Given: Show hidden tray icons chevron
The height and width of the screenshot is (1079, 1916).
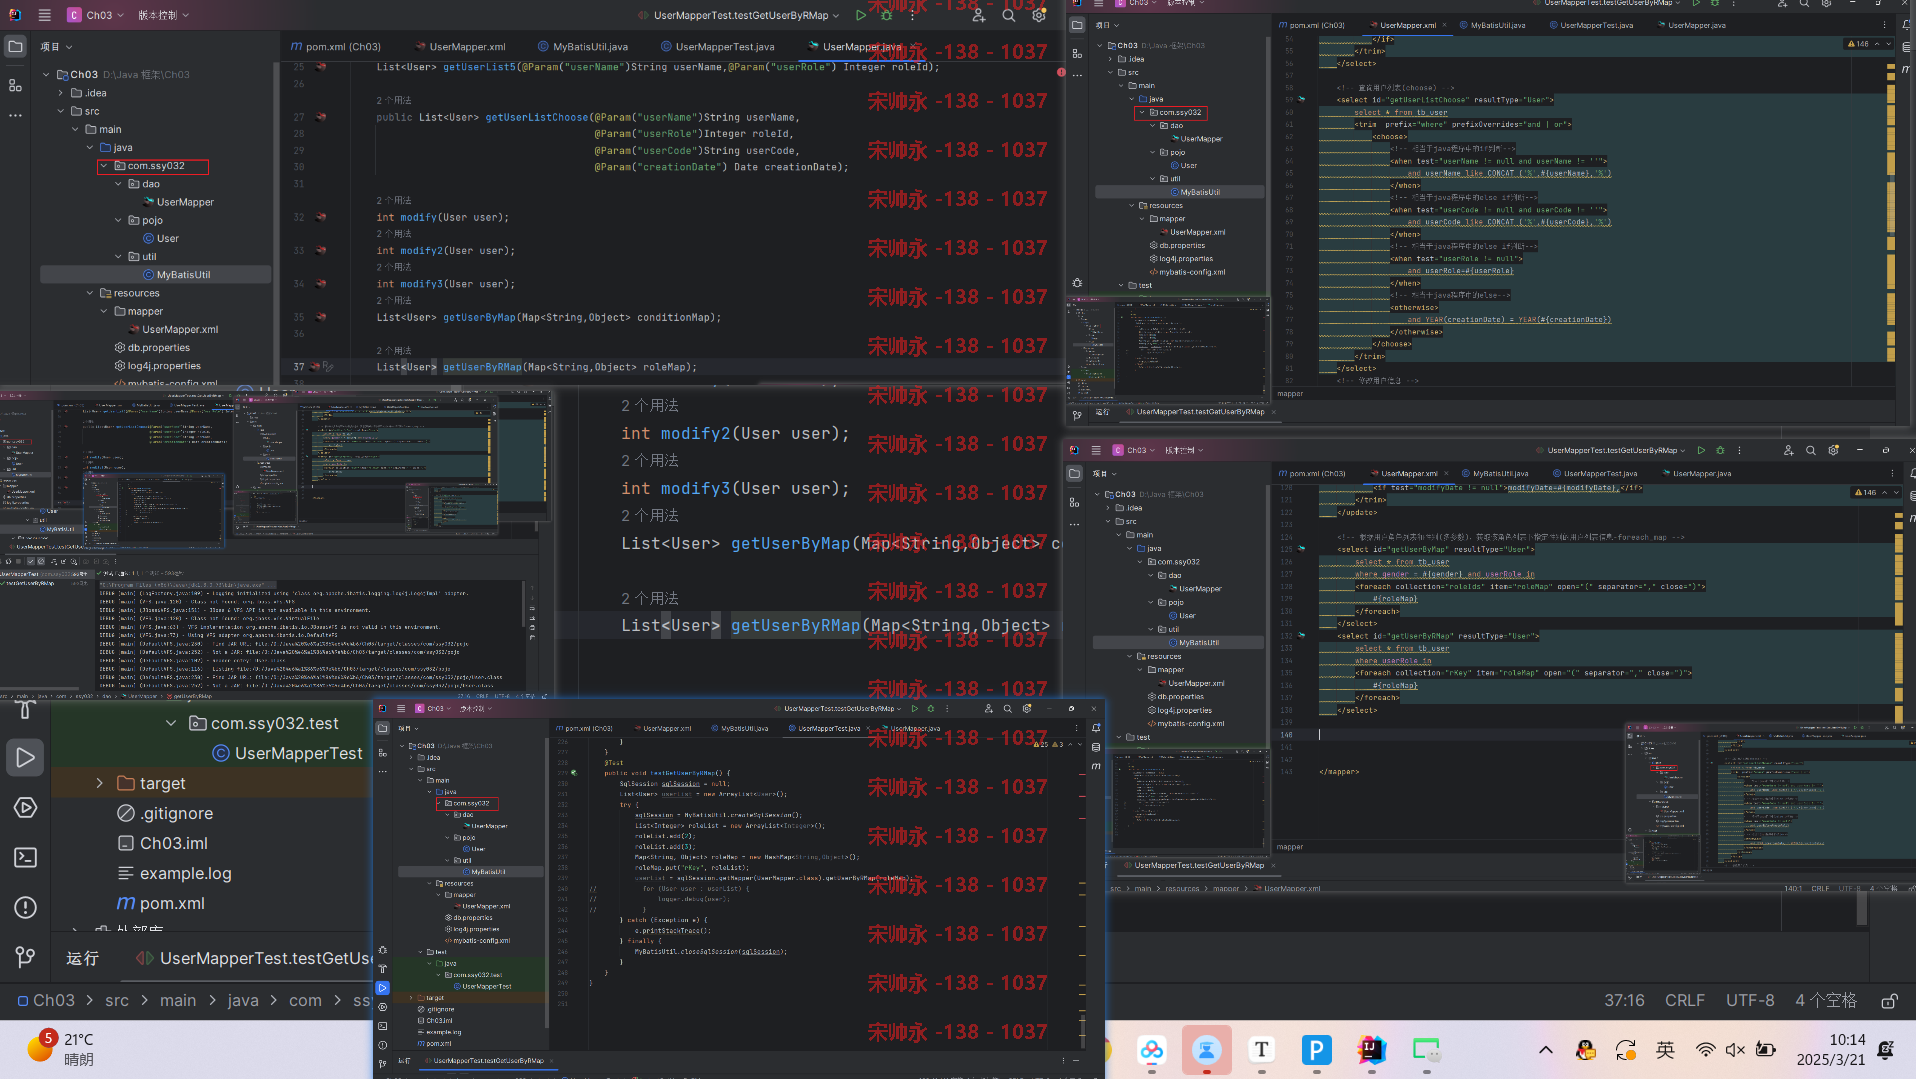Looking at the screenshot, I should pos(1546,1050).
